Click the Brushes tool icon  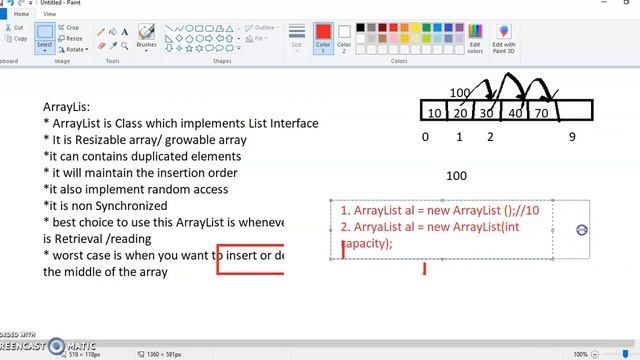[146, 32]
